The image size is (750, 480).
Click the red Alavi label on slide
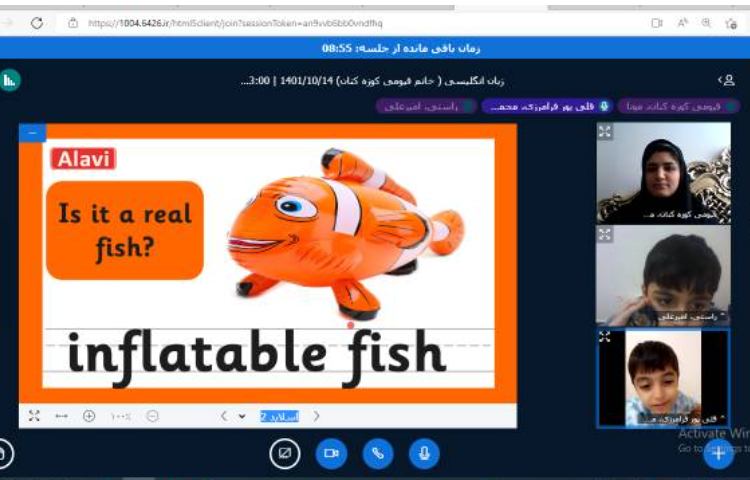coord(83,159)
